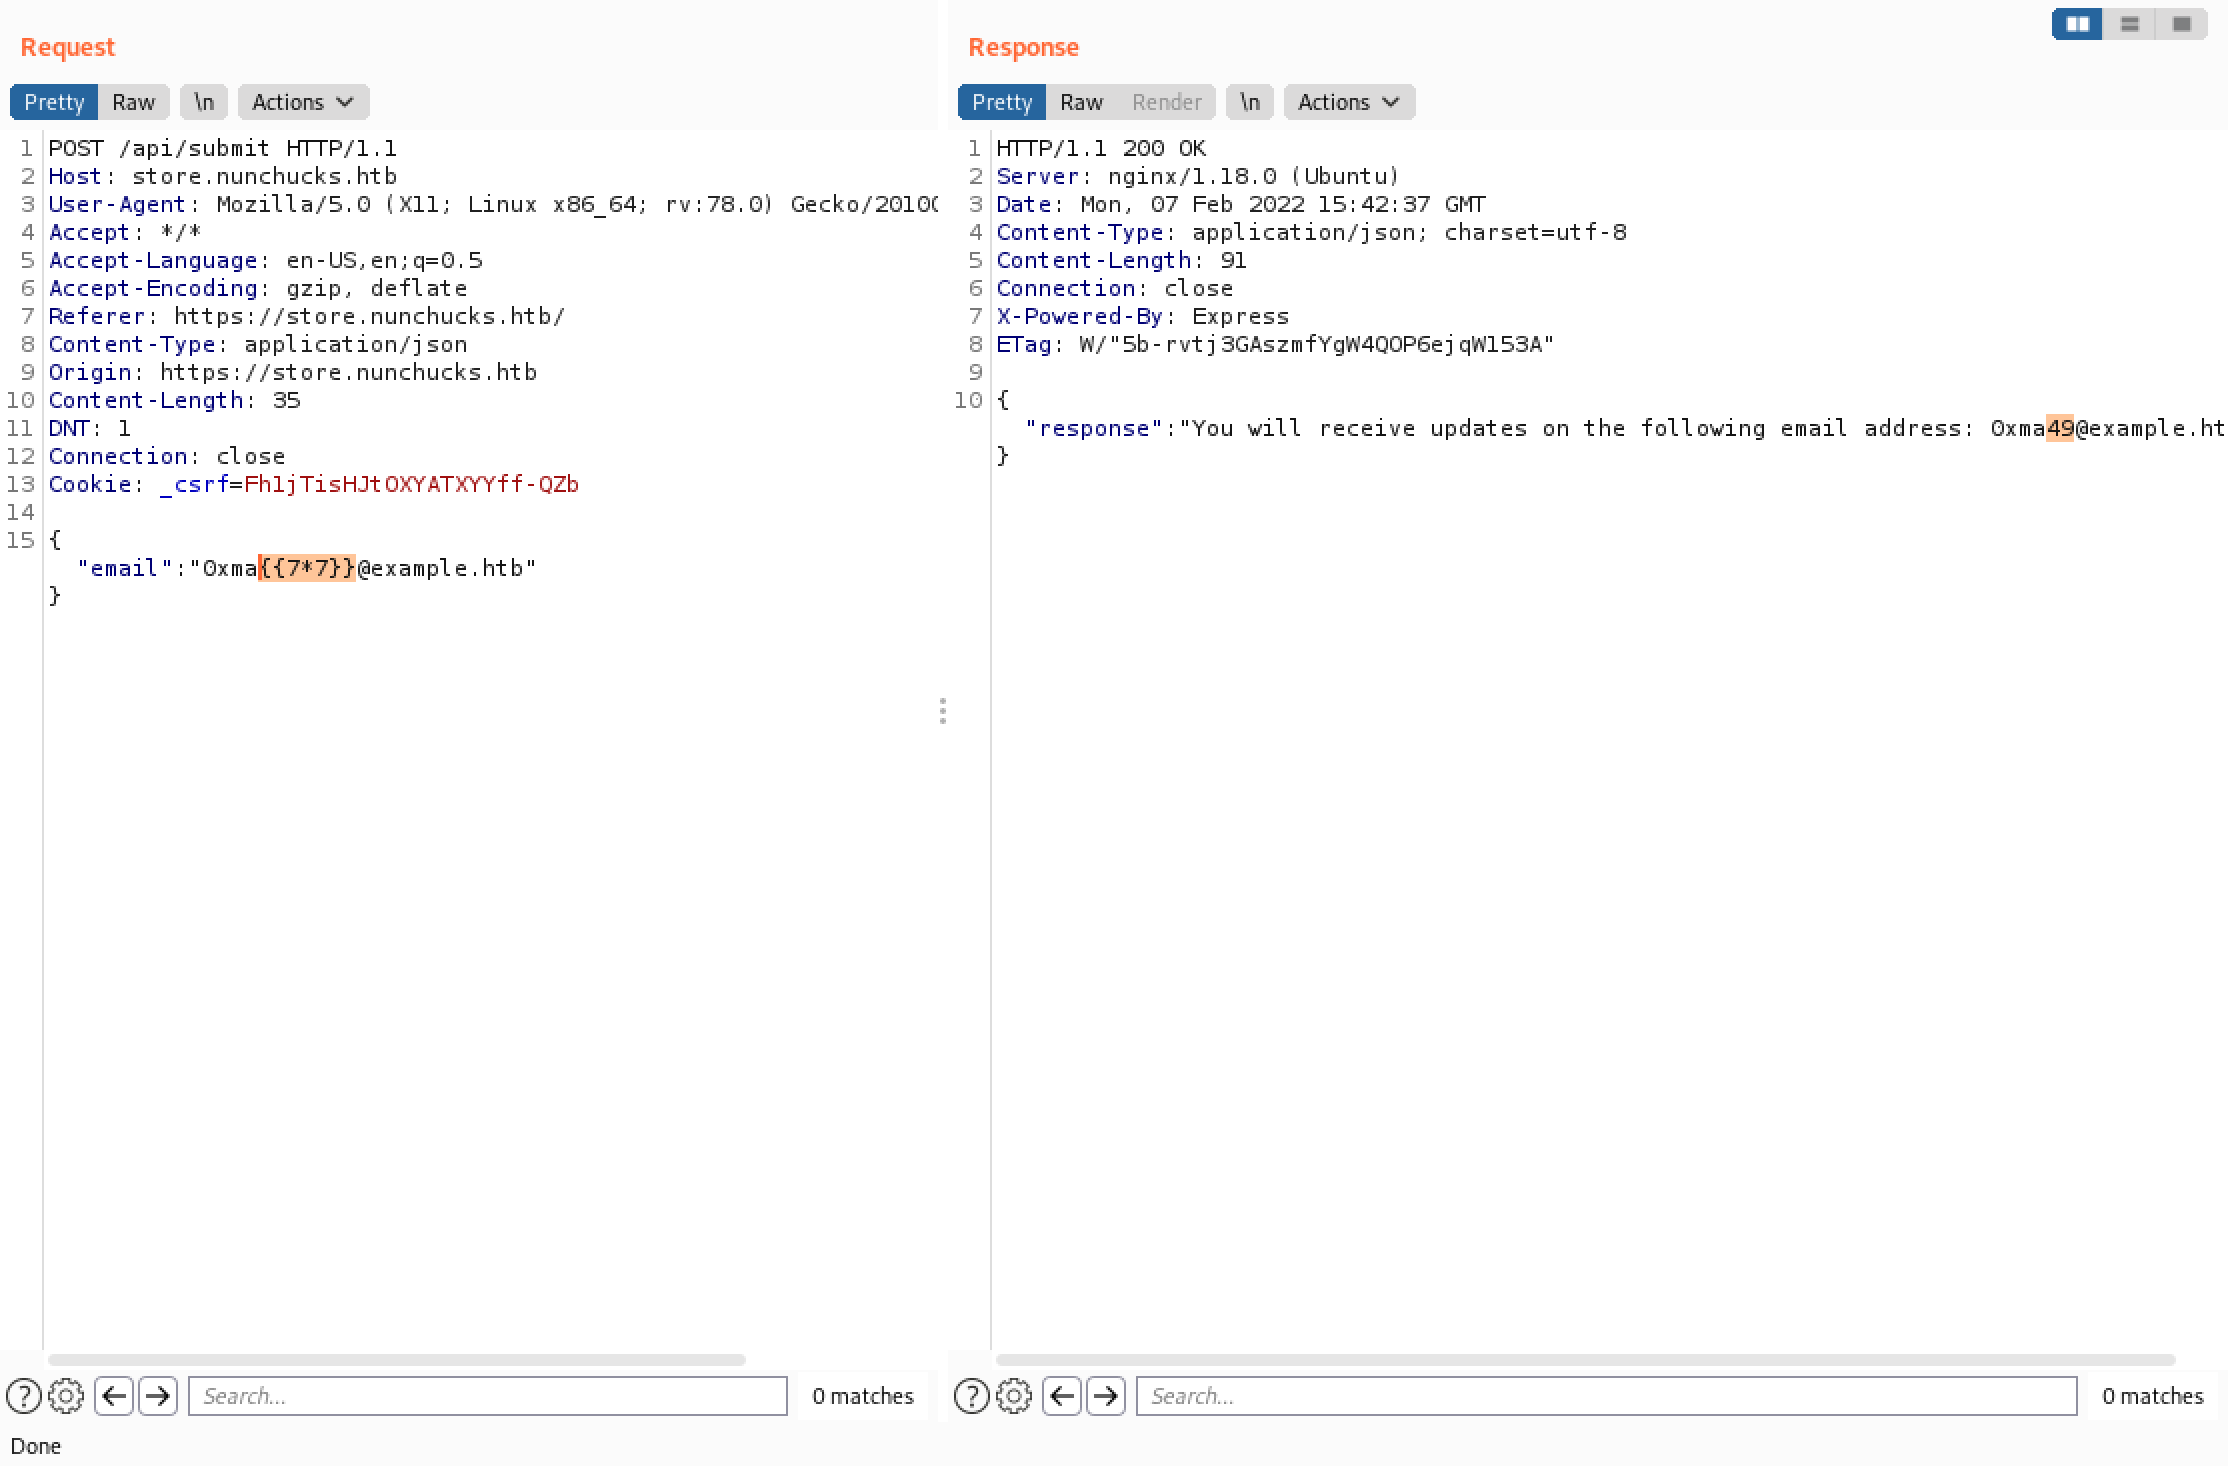Viewport: 2228px width, 1466px height.
Task: Select combined single-pane layout icon
Action: [2181, 24]
